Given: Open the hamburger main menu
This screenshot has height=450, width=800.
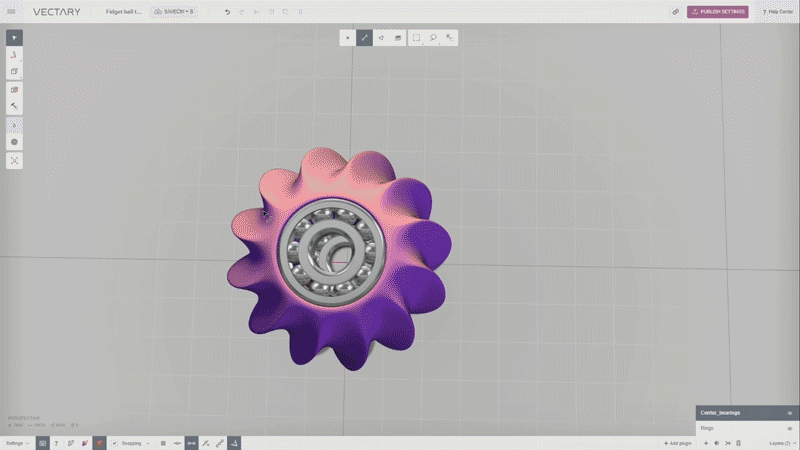Looking at the screenshot, I should (x=13, y=12).
